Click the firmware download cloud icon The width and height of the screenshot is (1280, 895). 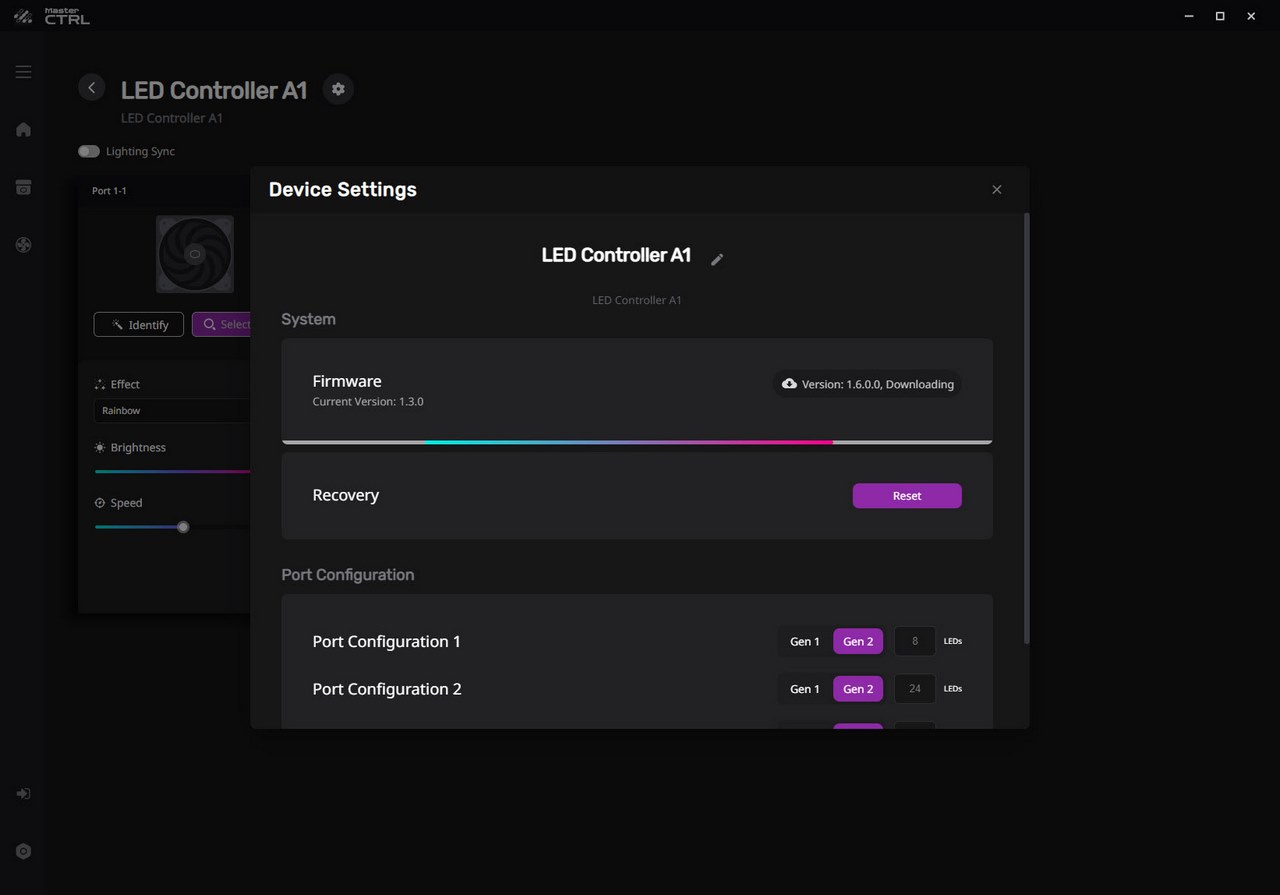tap(789, 384)
